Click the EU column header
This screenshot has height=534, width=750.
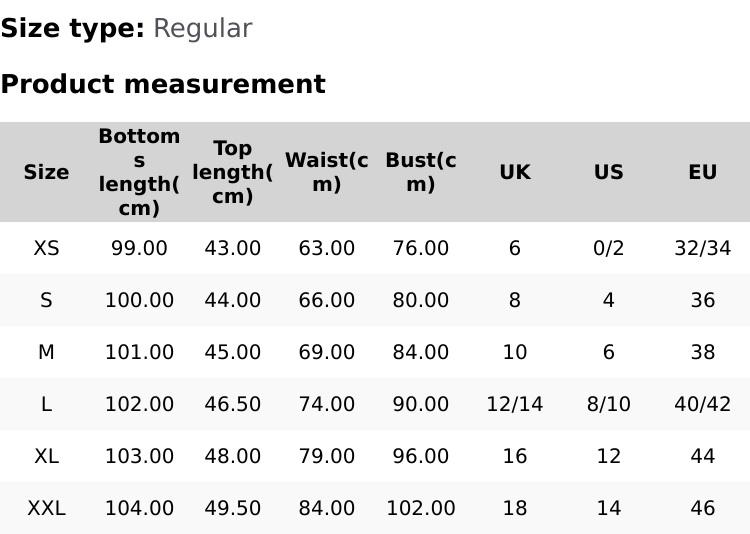coord(703,172)
